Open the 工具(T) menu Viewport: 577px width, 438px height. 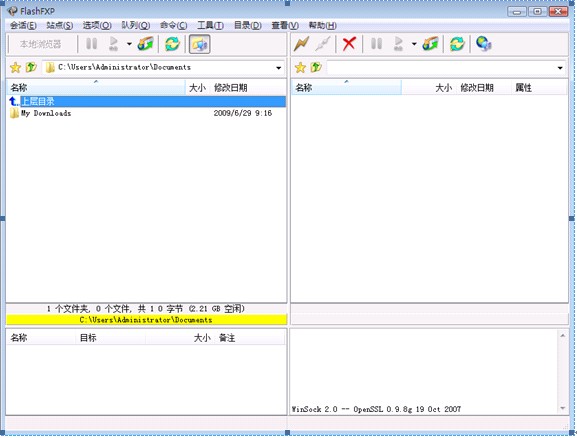pyautogui.click(x=210, y=25)
